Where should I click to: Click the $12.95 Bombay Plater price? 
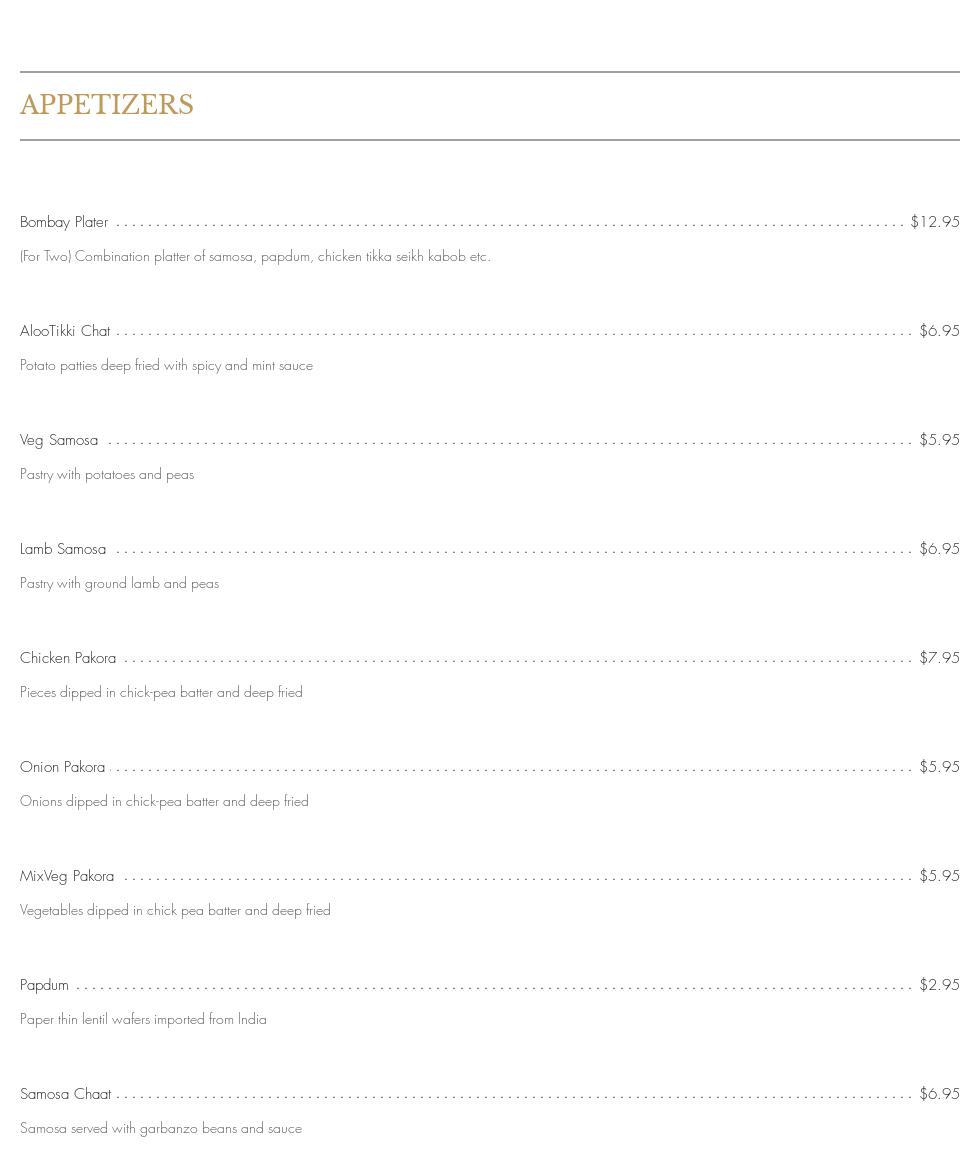tap(934, 222)
